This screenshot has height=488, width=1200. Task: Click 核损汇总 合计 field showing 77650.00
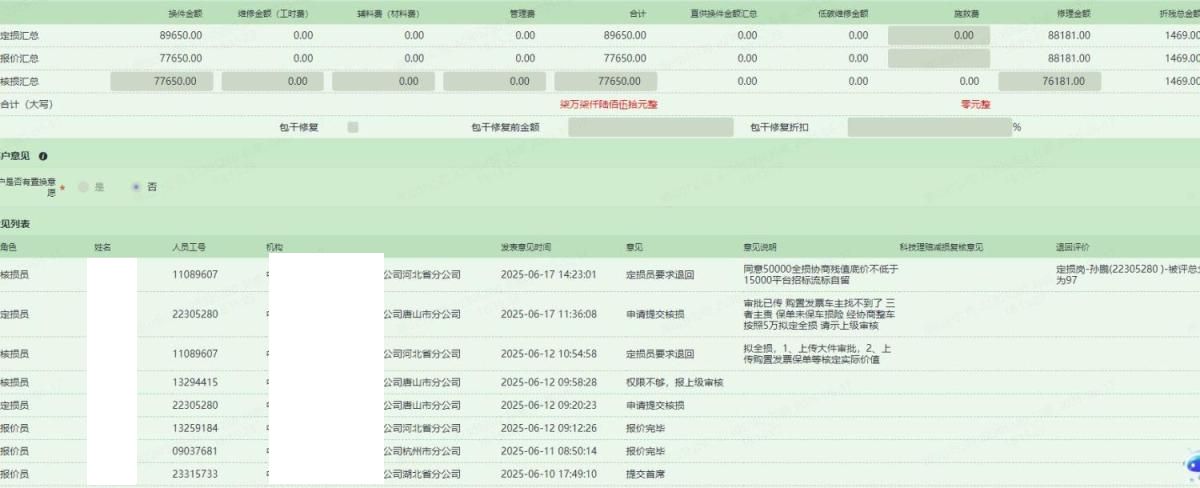(605, 81)
